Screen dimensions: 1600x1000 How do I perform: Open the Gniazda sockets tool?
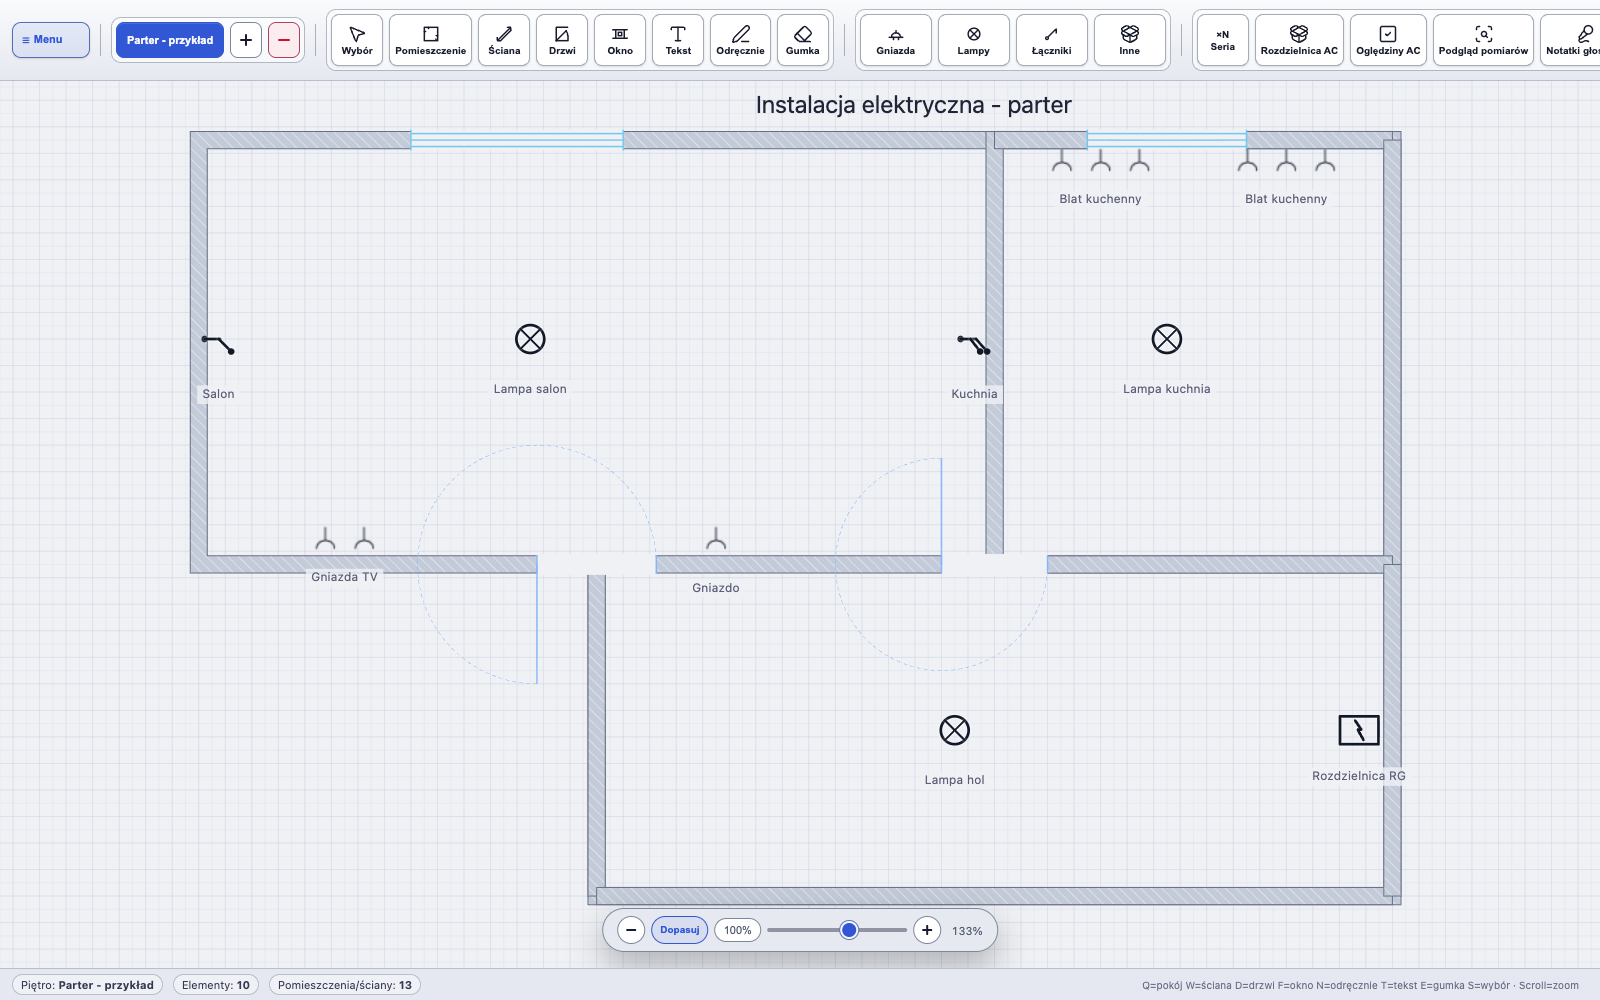[x=895, y=40]
